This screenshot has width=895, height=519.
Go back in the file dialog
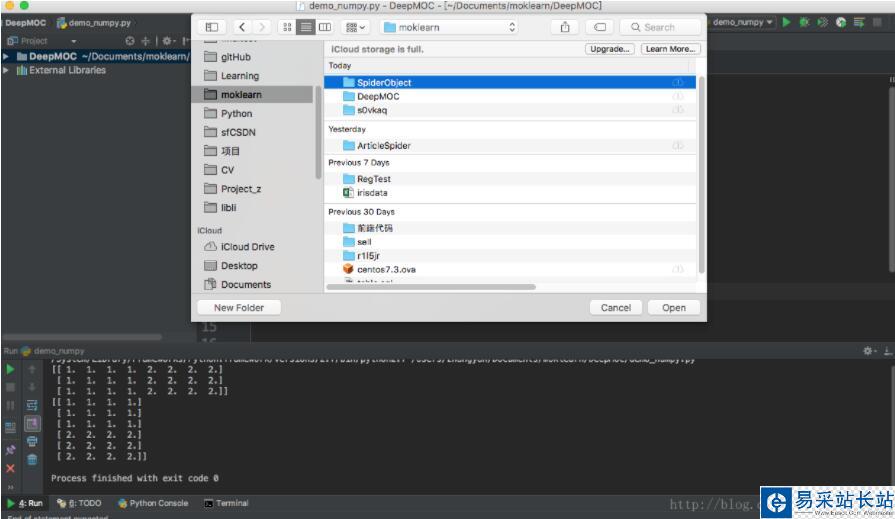(242, 27)
